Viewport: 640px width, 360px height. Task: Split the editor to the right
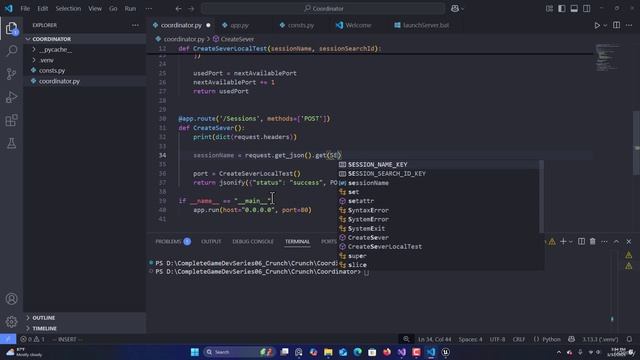(616, 25)
